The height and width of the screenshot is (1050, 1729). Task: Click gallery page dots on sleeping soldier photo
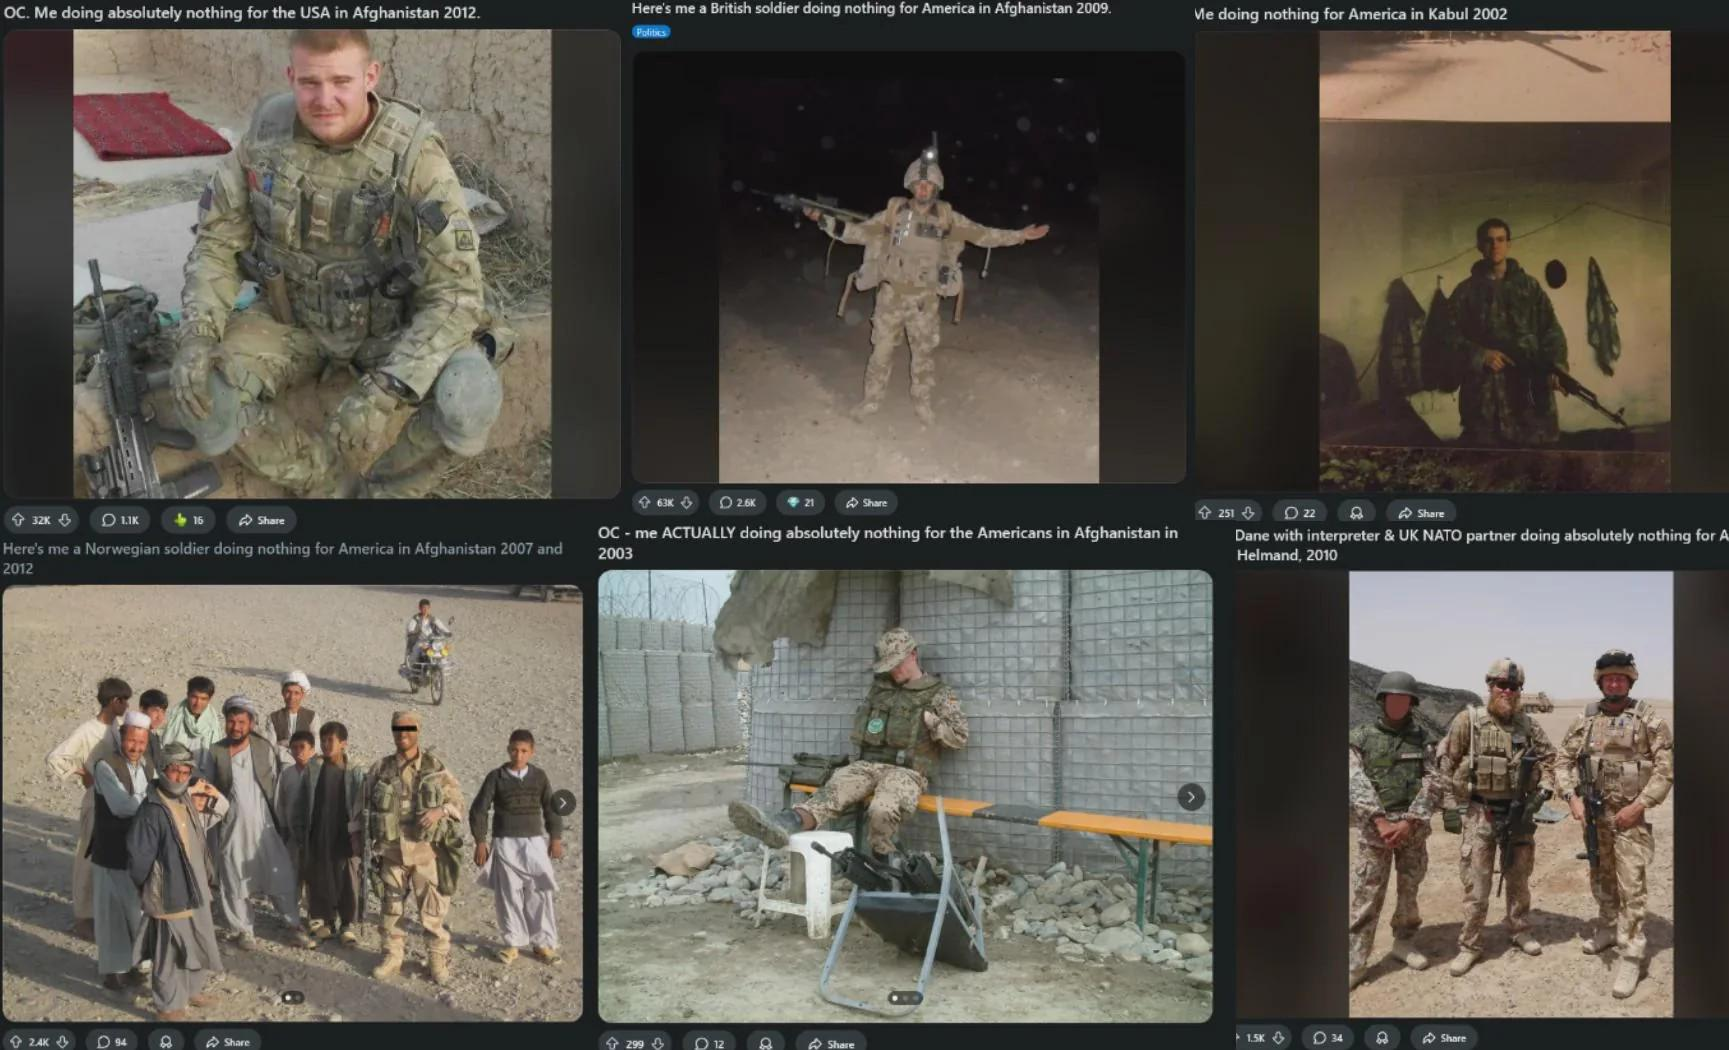point(904,998)
